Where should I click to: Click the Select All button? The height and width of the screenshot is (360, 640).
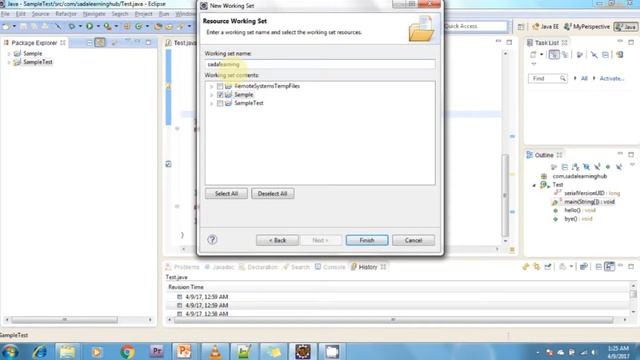pos(226,193)
